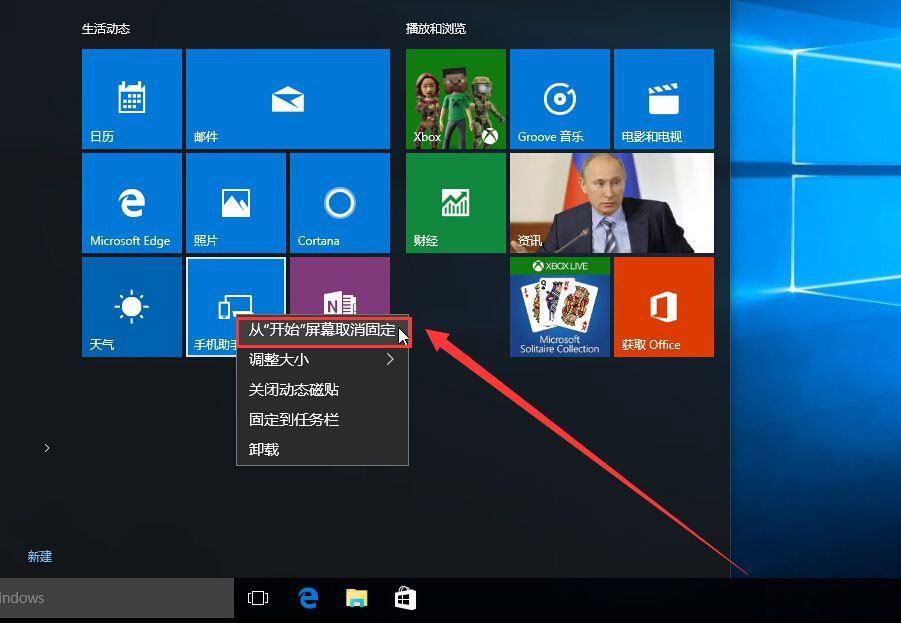Launch Edge from the taskbar
Screen dimensions: 901x623
(x=308, y=598)
